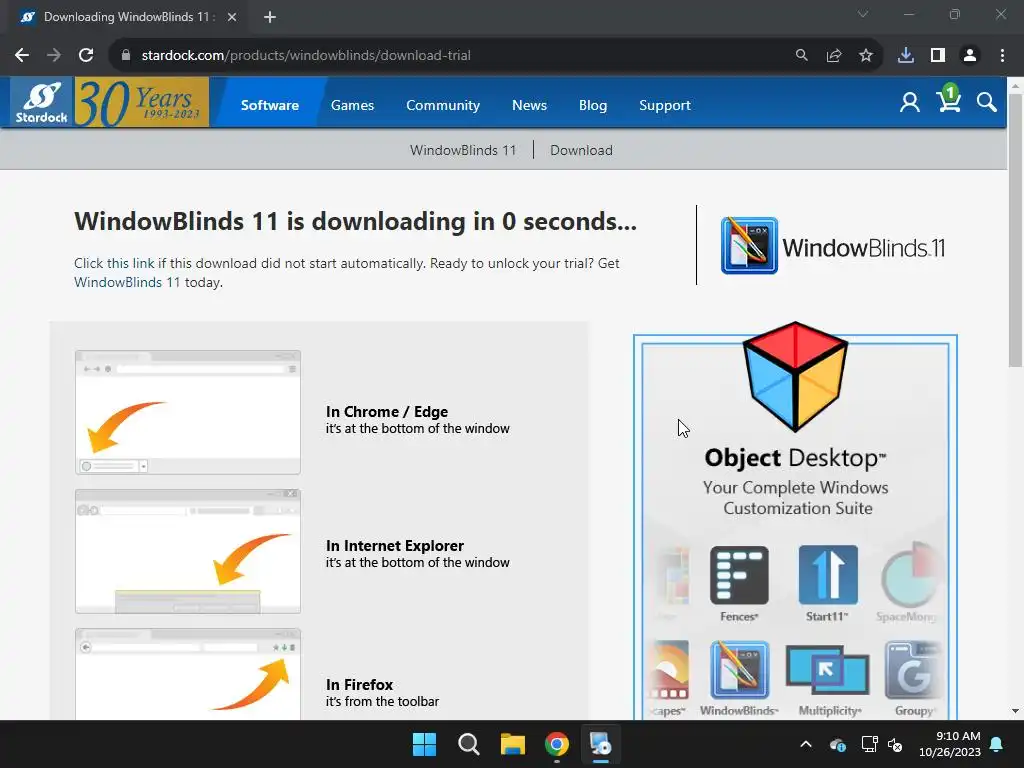Open tab search chevron in title bar
Viewport: 1024px width, 768px height.
coord(863,14)
